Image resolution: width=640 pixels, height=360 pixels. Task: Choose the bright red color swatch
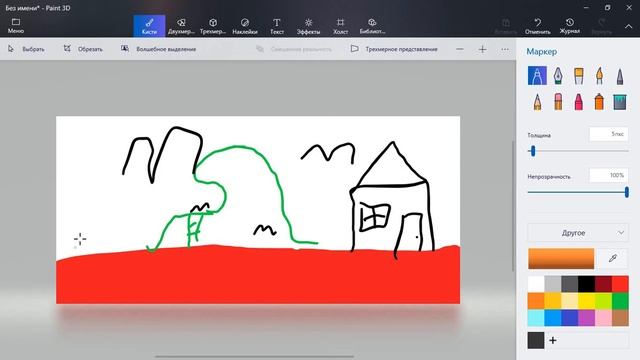620,284
